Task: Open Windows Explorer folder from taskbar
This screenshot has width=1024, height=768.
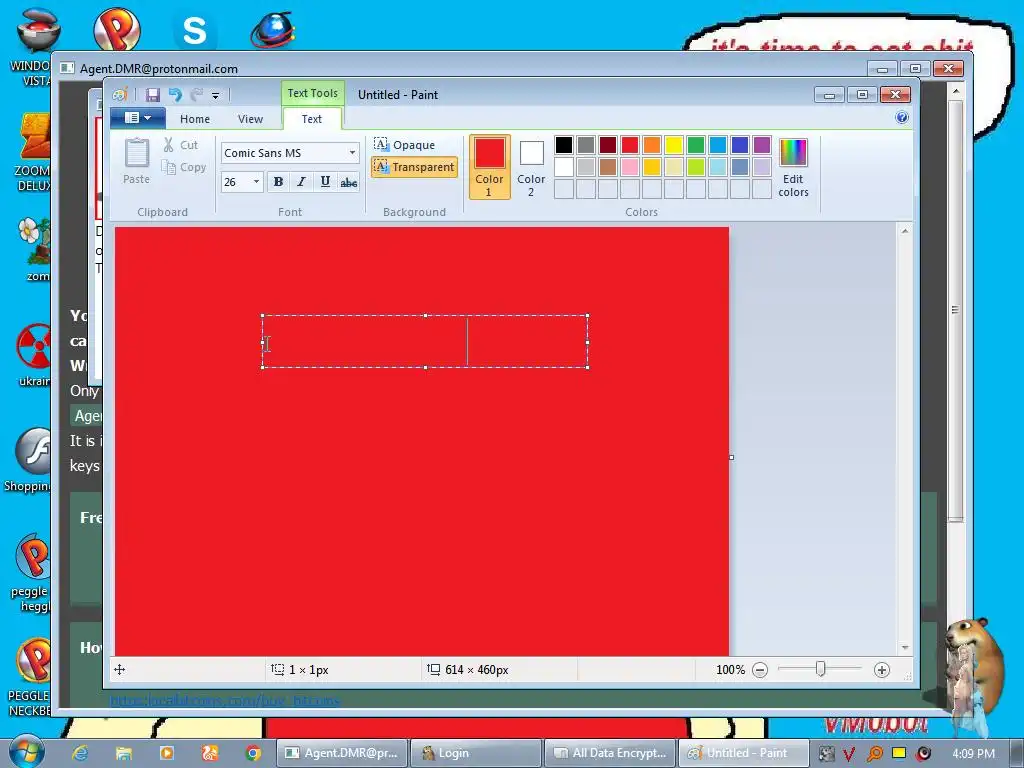Action: (x=123, y=753)
